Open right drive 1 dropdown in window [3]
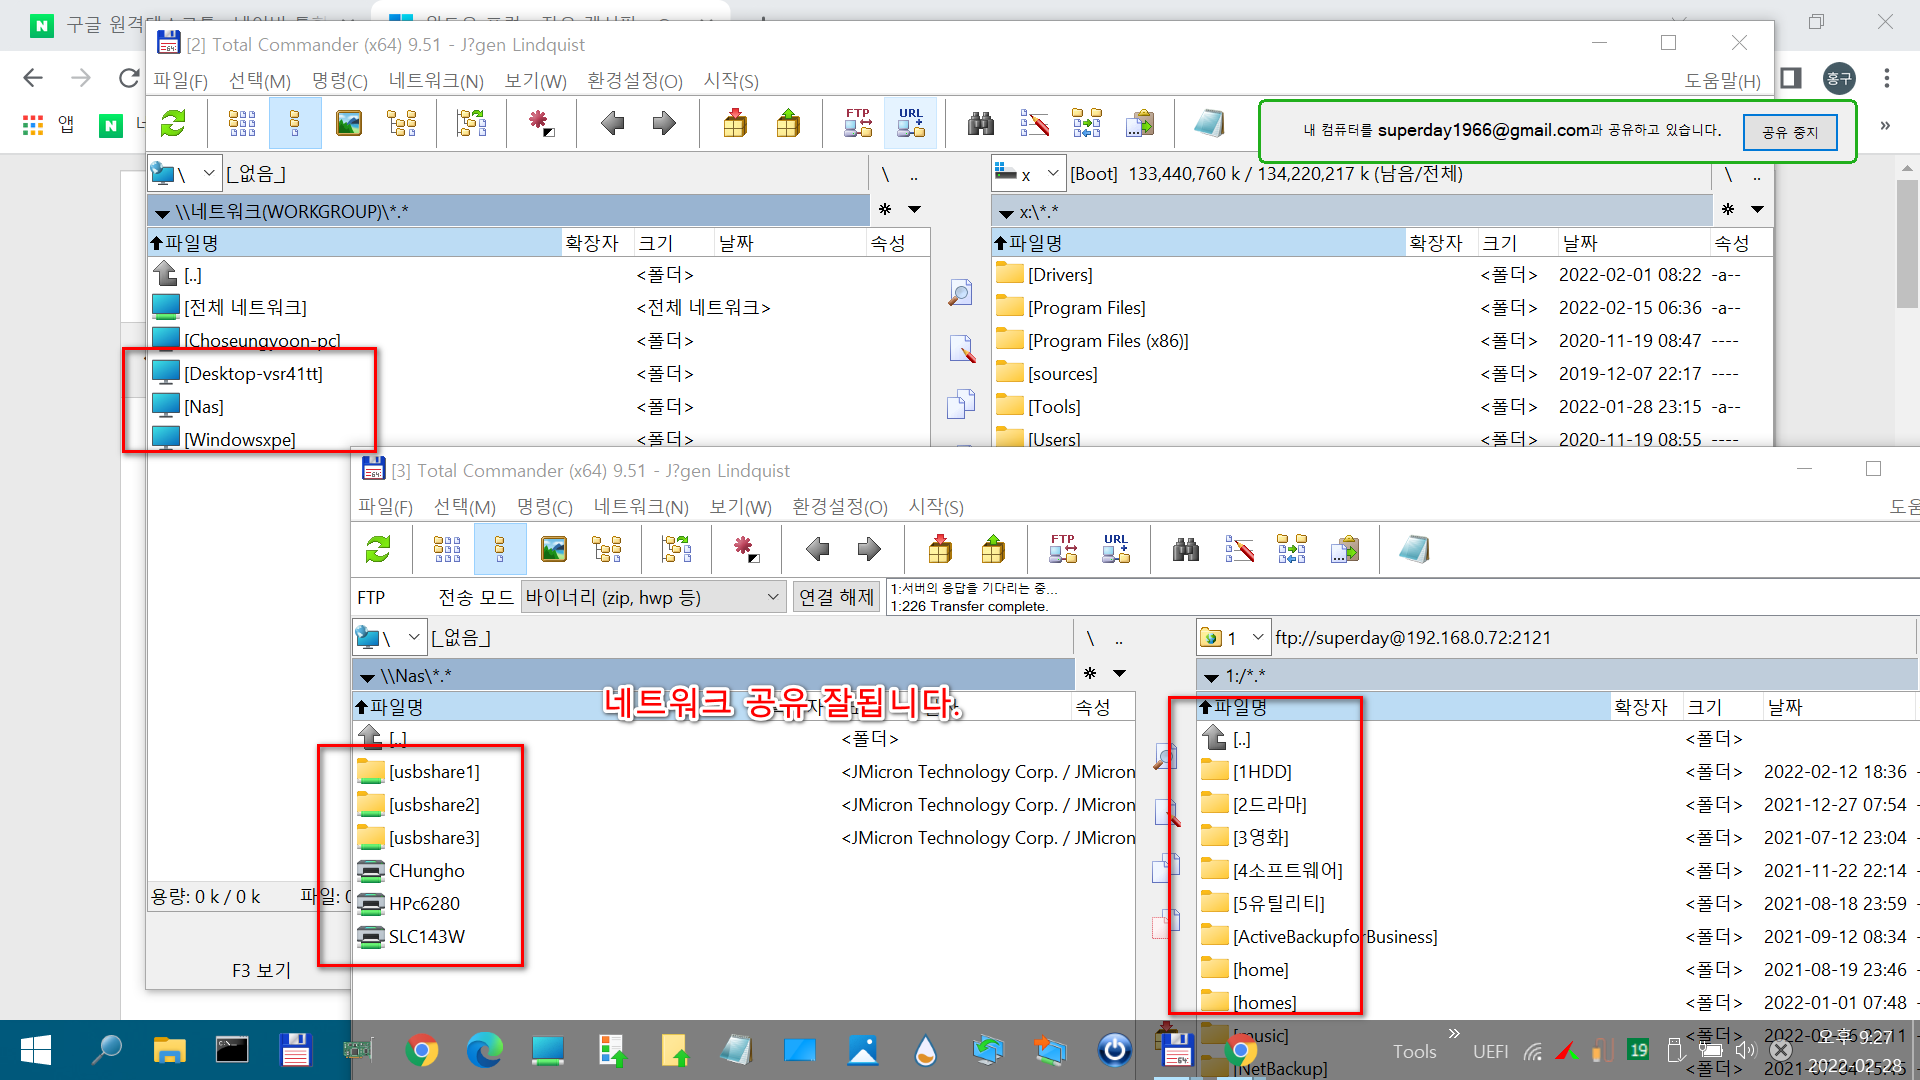The width and height of the screenshot is (1920, 1080). (x=1233, y=638)
